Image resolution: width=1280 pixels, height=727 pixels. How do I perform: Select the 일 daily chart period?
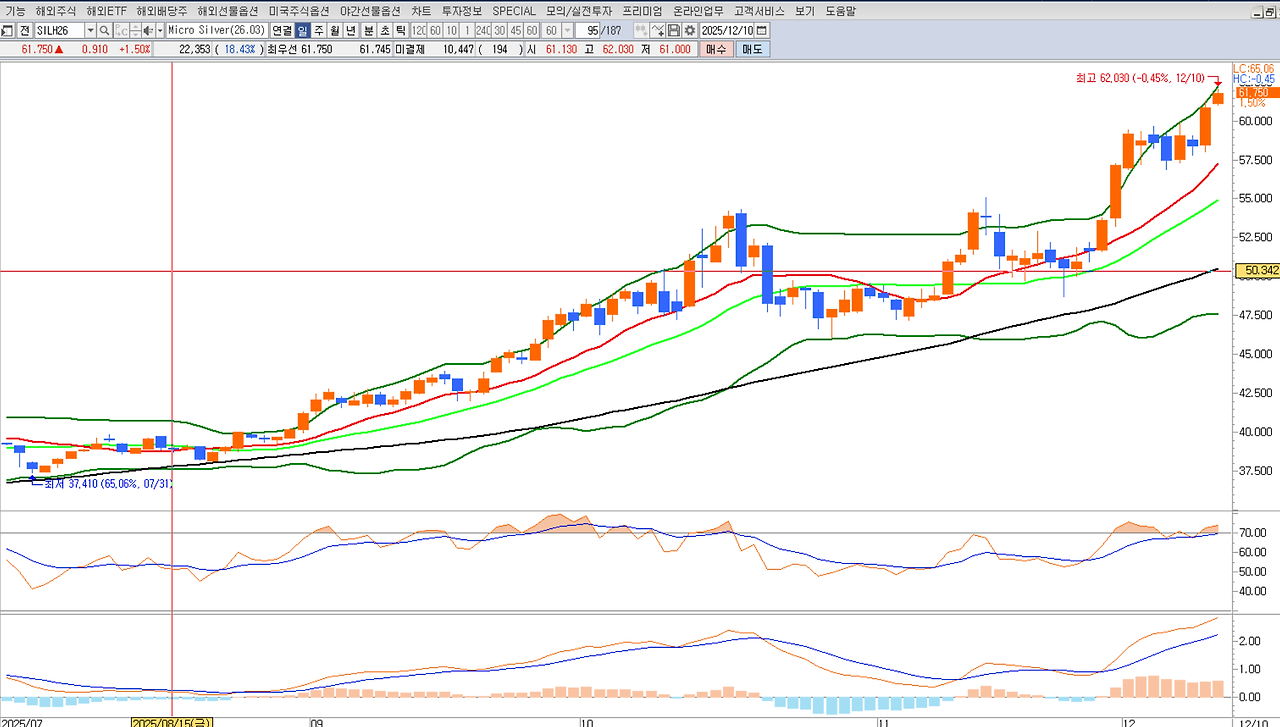click(302, 30)
